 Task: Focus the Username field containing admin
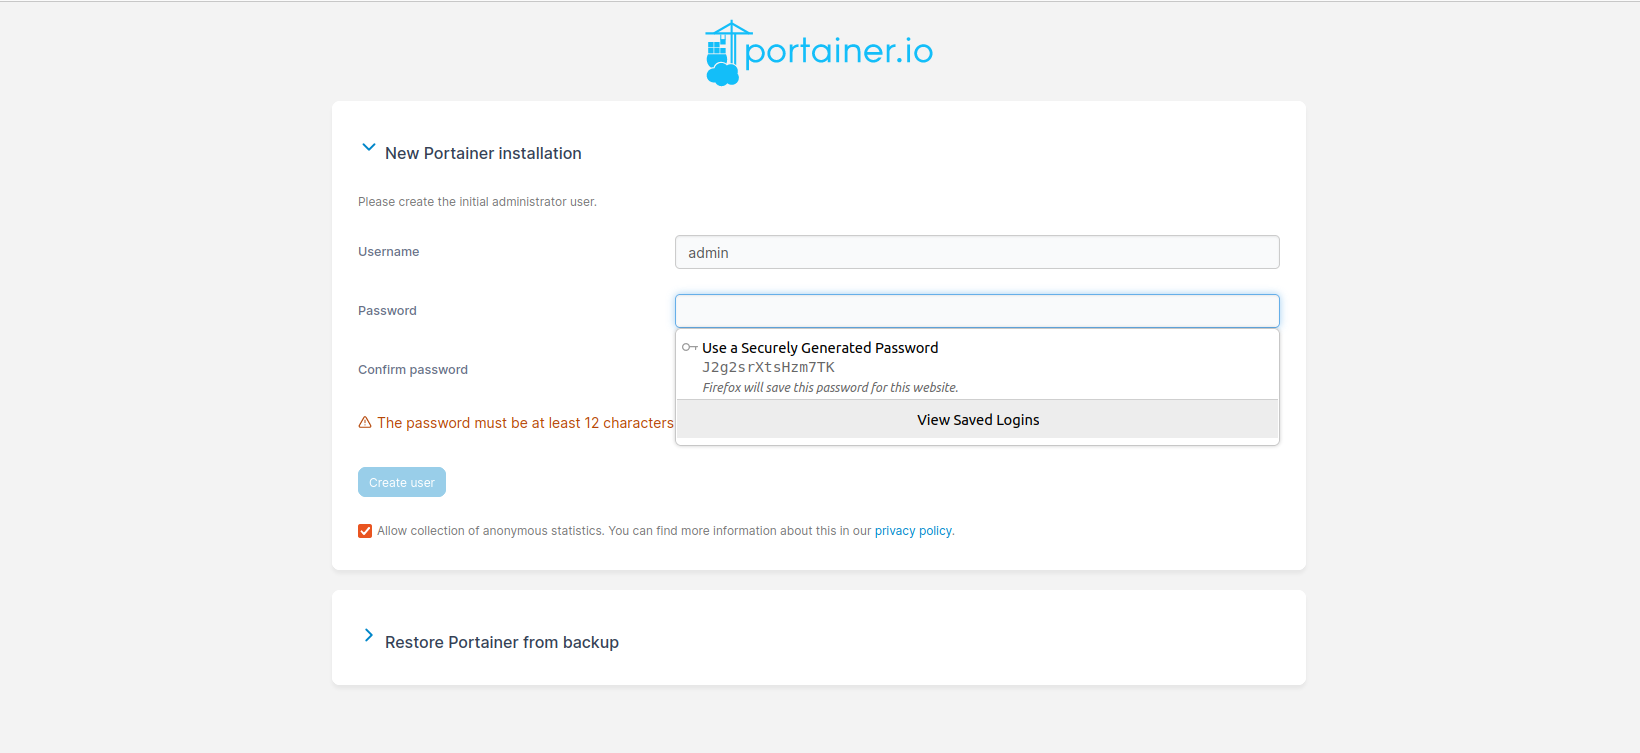tap(977, 252)
